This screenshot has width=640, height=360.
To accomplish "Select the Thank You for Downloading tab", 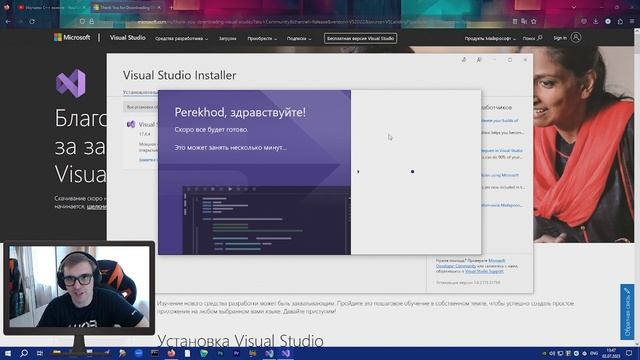I will click(127, 7).
